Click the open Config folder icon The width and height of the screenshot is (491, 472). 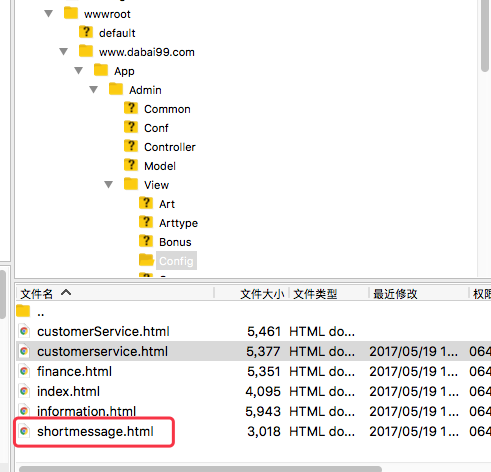pos(146,260)
